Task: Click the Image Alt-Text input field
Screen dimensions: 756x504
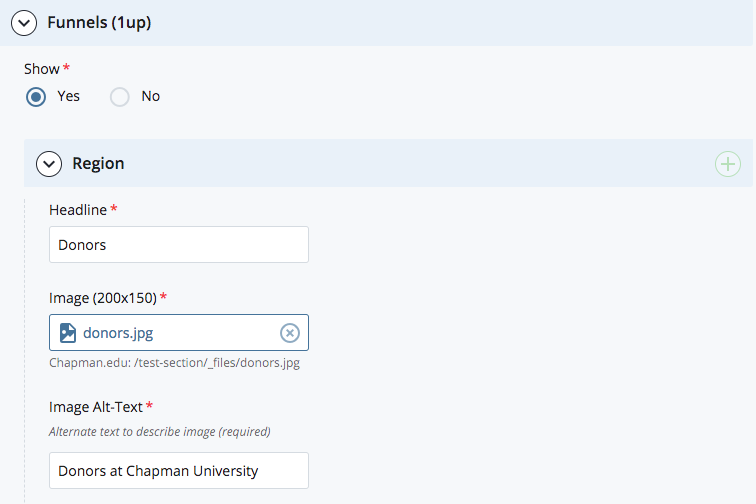Action: tap(178, 470)
